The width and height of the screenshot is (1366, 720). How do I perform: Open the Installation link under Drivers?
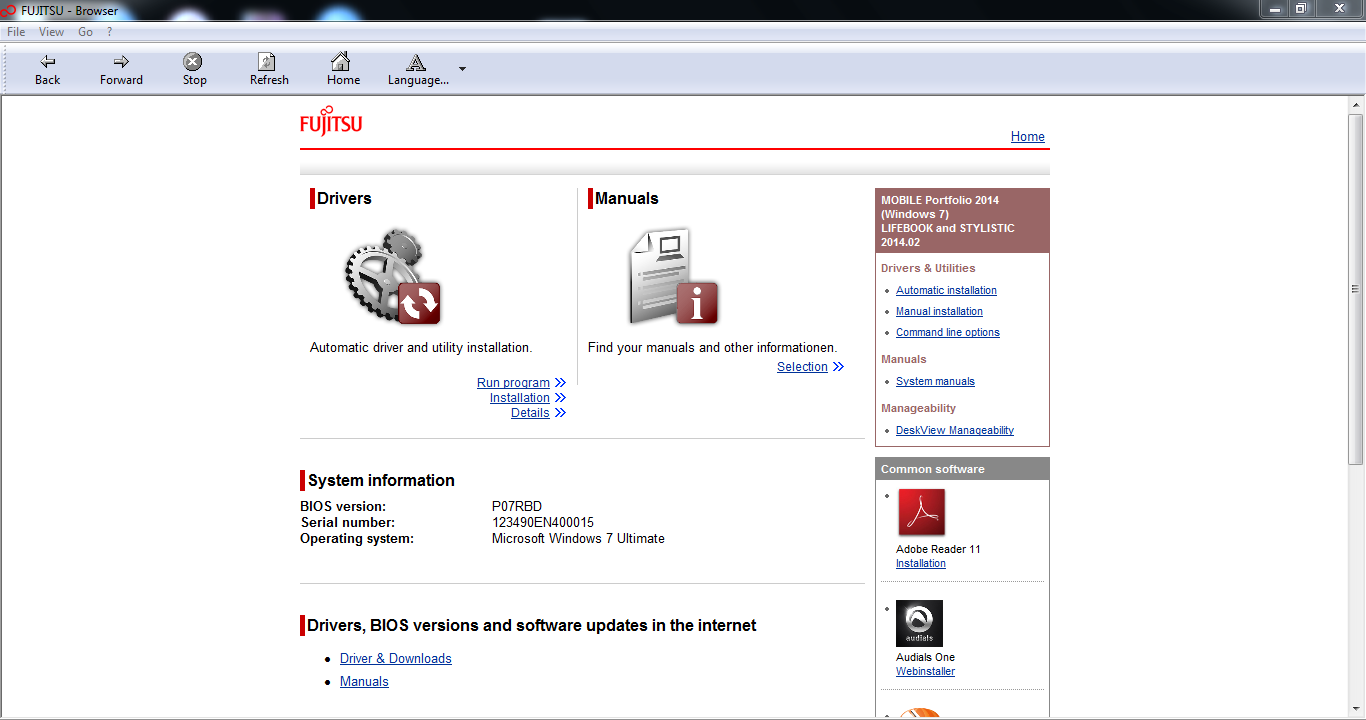(x=519, y=398)
